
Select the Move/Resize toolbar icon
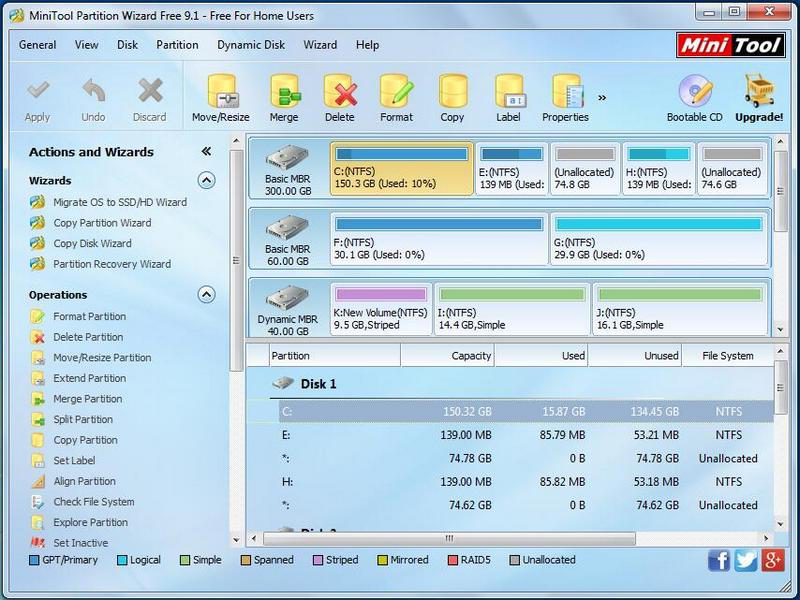coord(221,91)
